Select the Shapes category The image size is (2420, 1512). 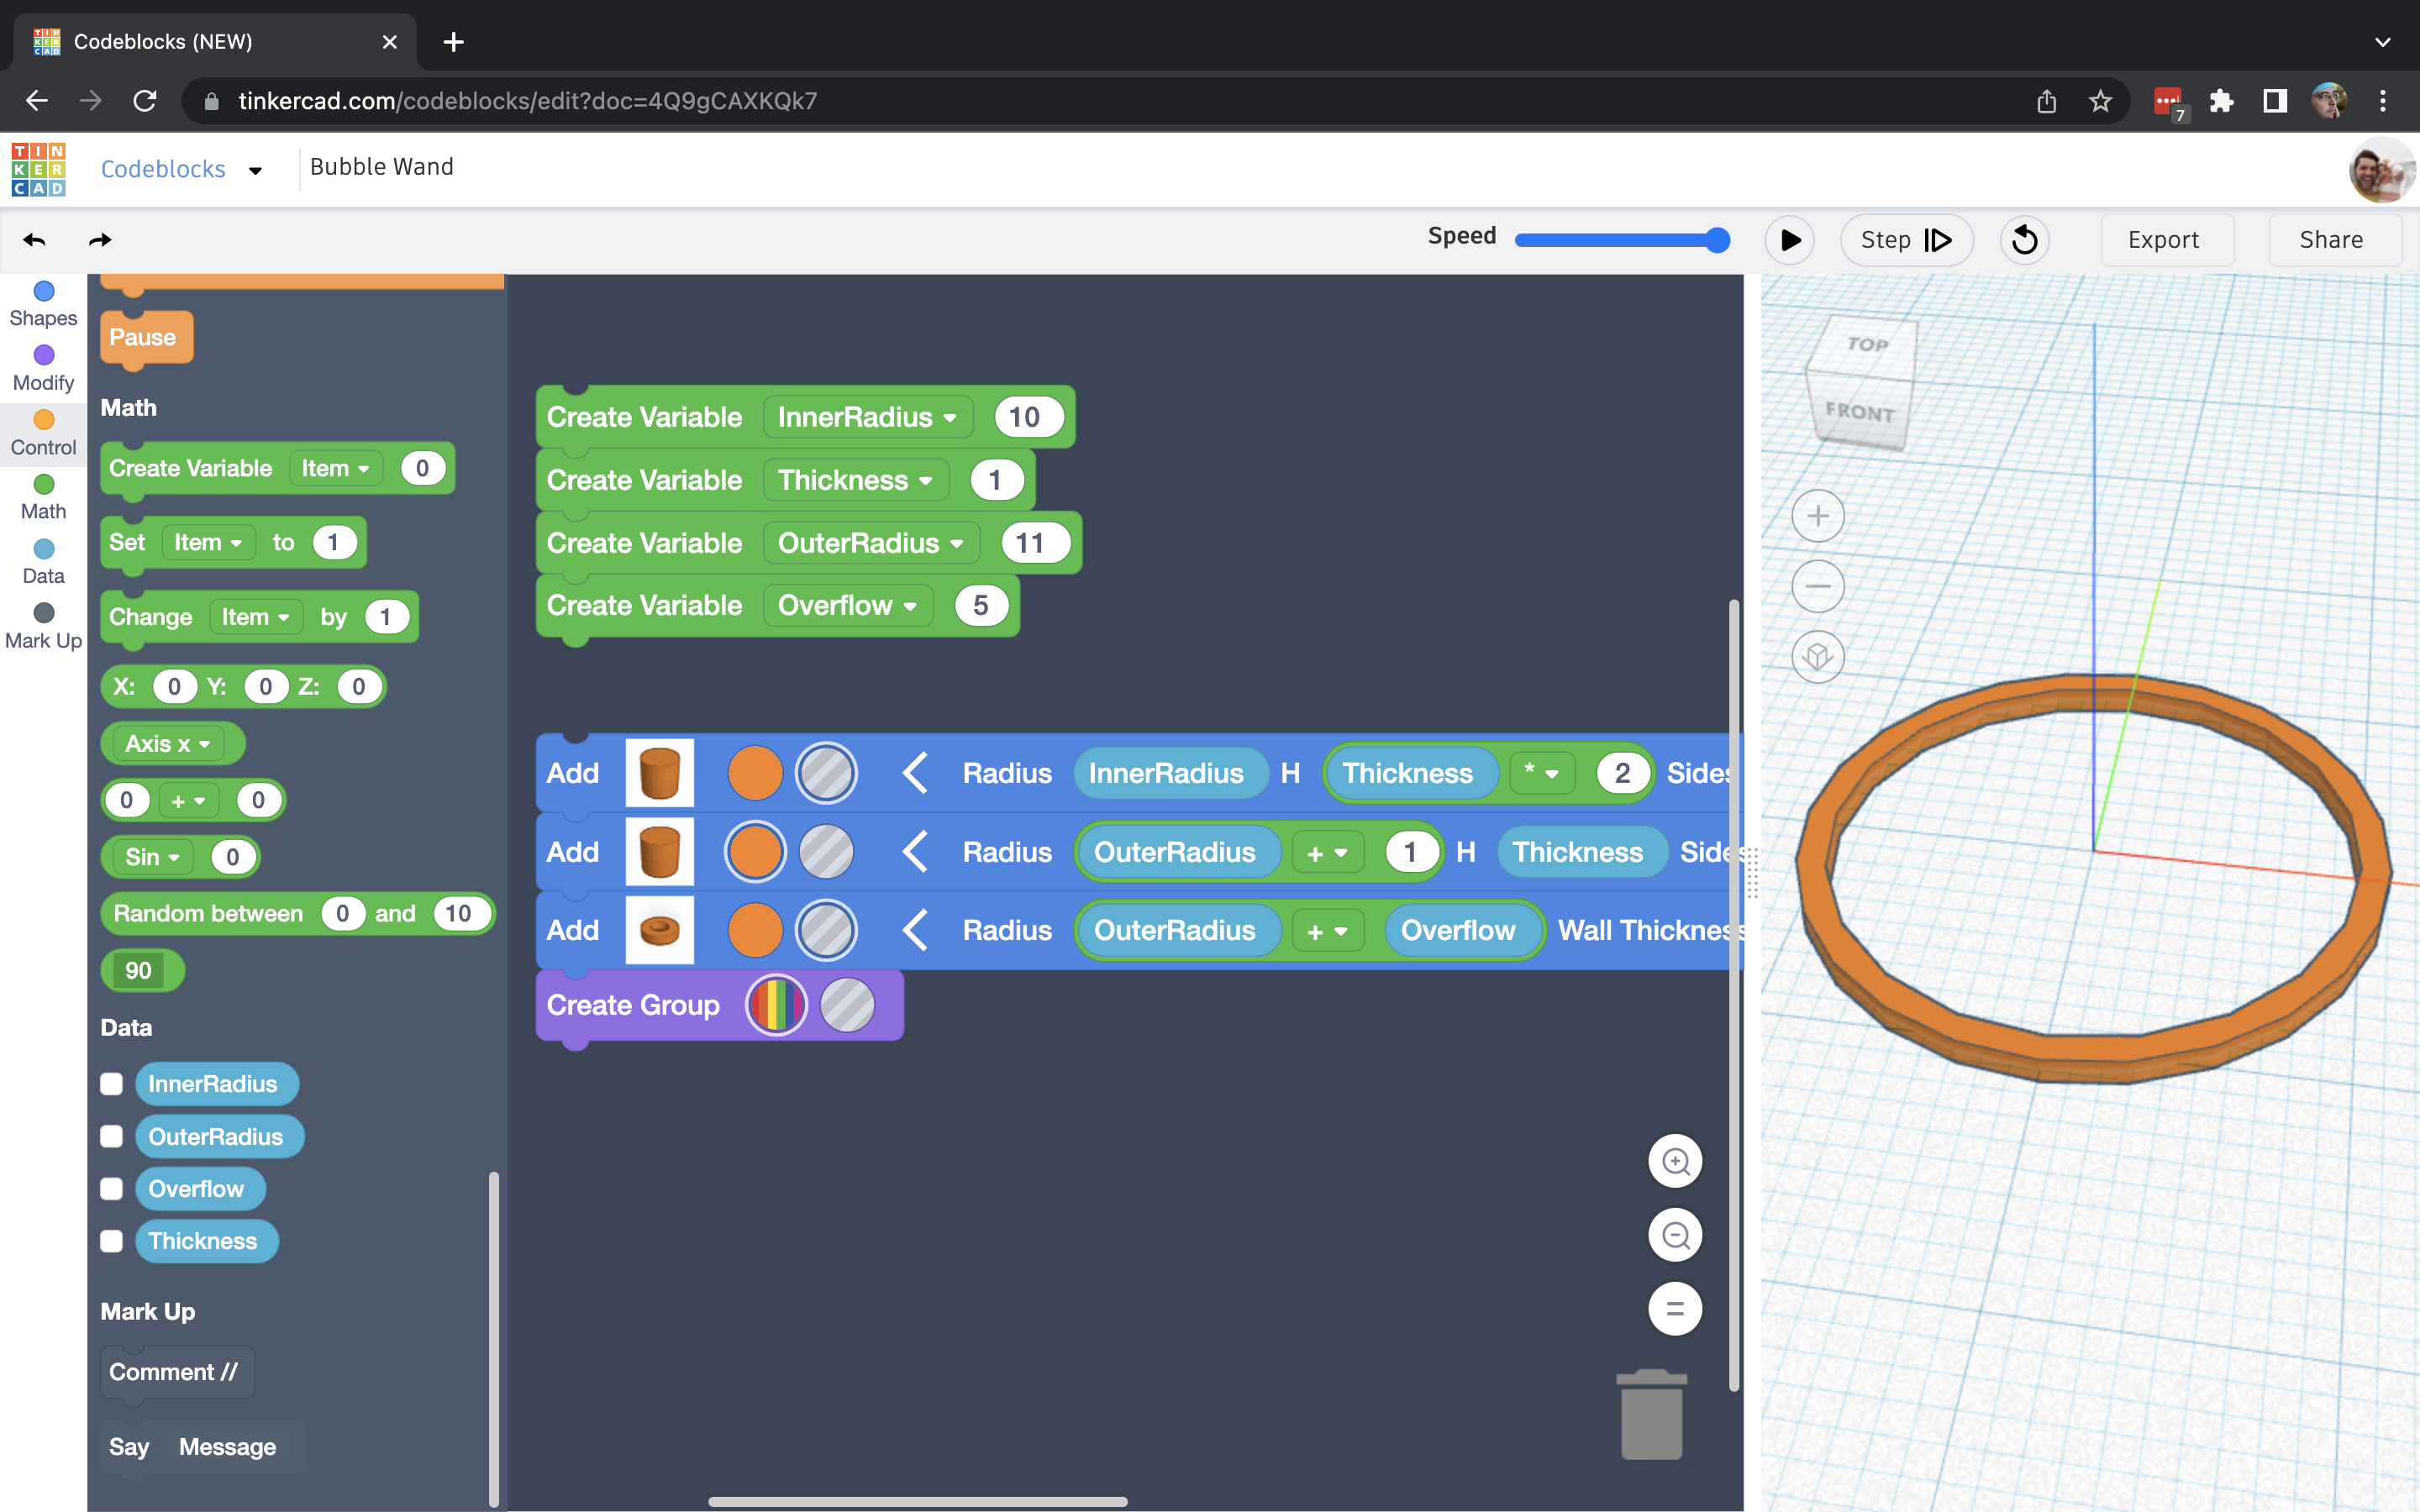coord(43,304)
